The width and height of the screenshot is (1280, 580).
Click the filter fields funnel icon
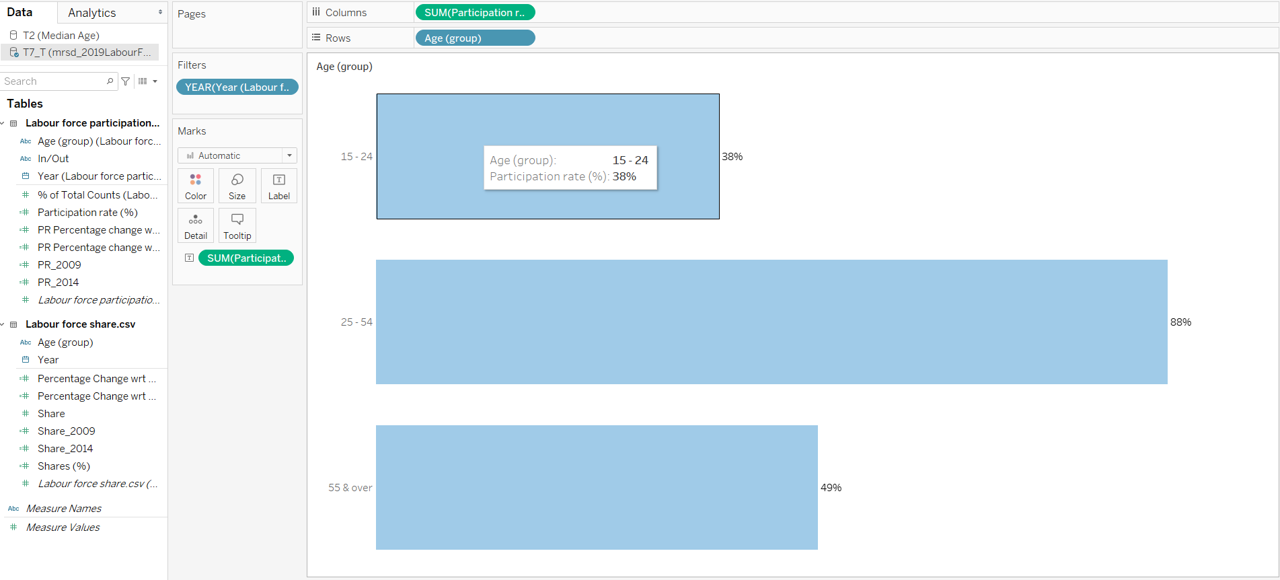coord(125,81)
